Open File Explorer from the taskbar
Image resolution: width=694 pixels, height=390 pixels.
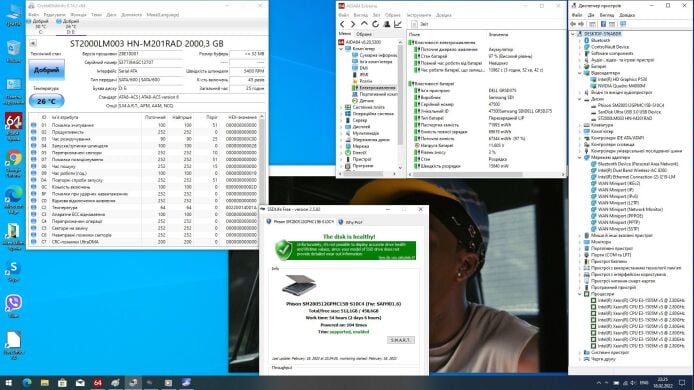pyautogui.click(x=44, y=383)
